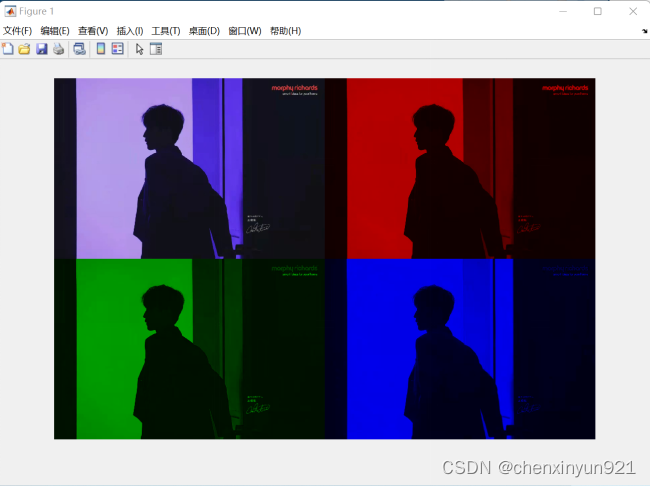Insert a colorbar using the toolbar icon
The width and height of the screenshot is (651, 487).
(x=100, y=49)
